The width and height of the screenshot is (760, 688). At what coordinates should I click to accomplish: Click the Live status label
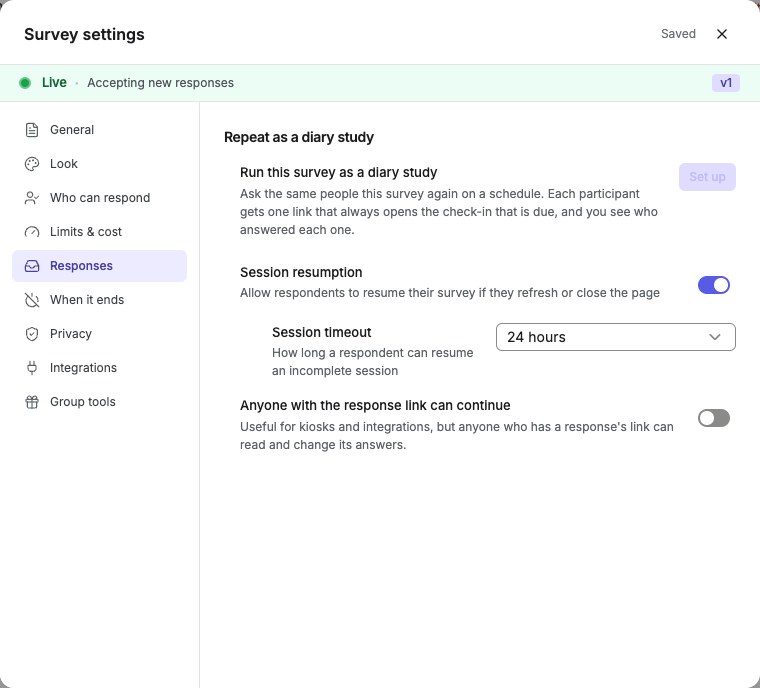point(54,82)
